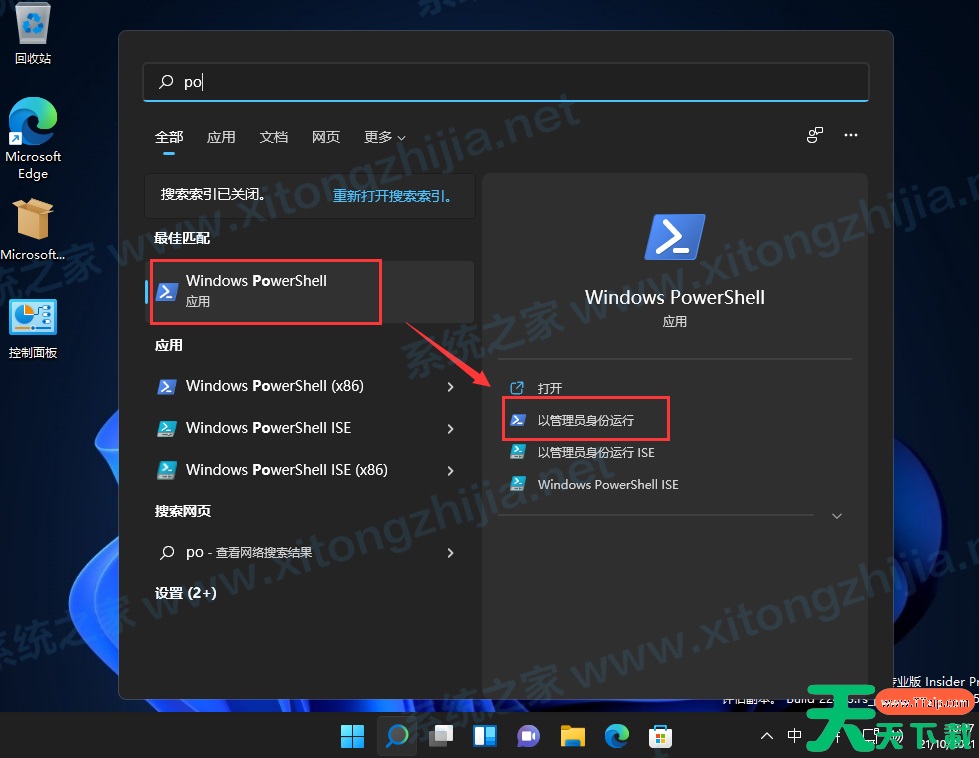The image size is (979, 758).
Task: Expand the 更多 filter dropdown
Action: click(385, 137)
